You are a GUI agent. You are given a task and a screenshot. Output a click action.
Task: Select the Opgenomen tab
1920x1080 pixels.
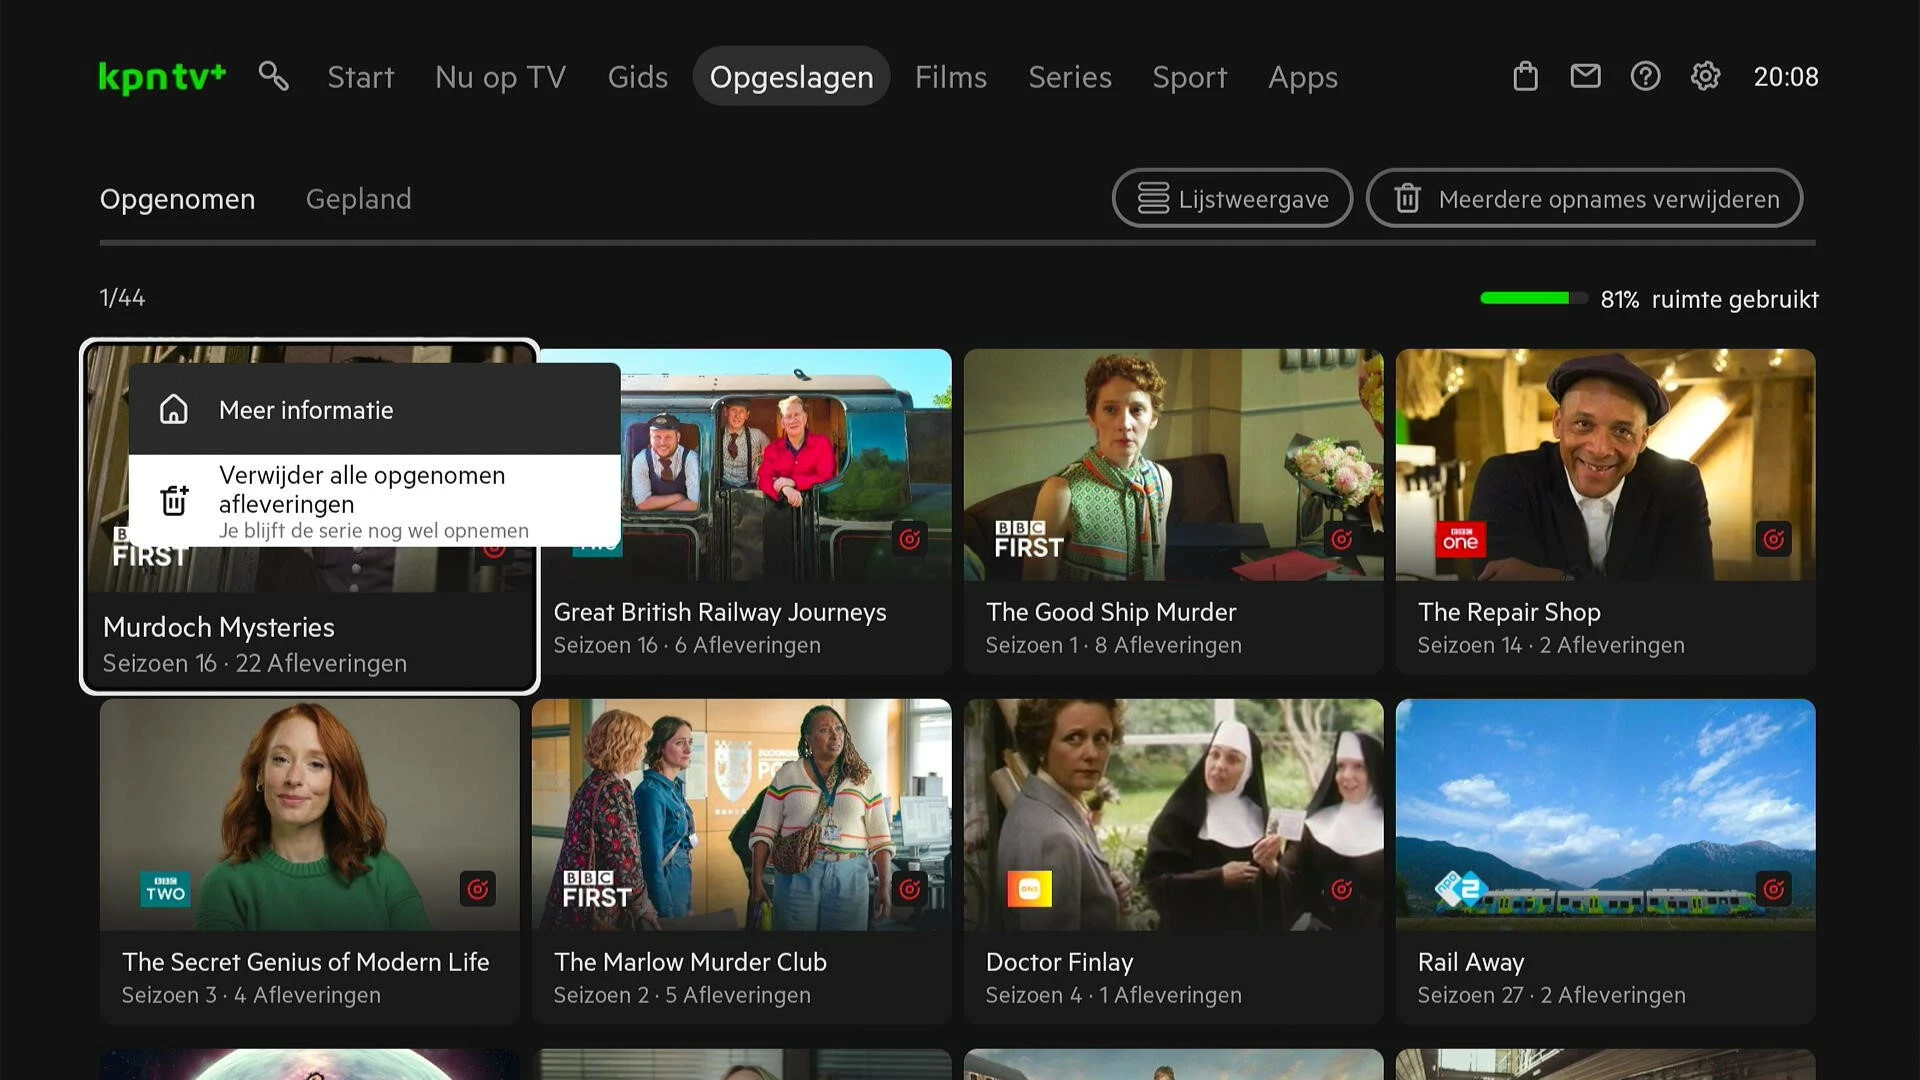tap(177, 199)
